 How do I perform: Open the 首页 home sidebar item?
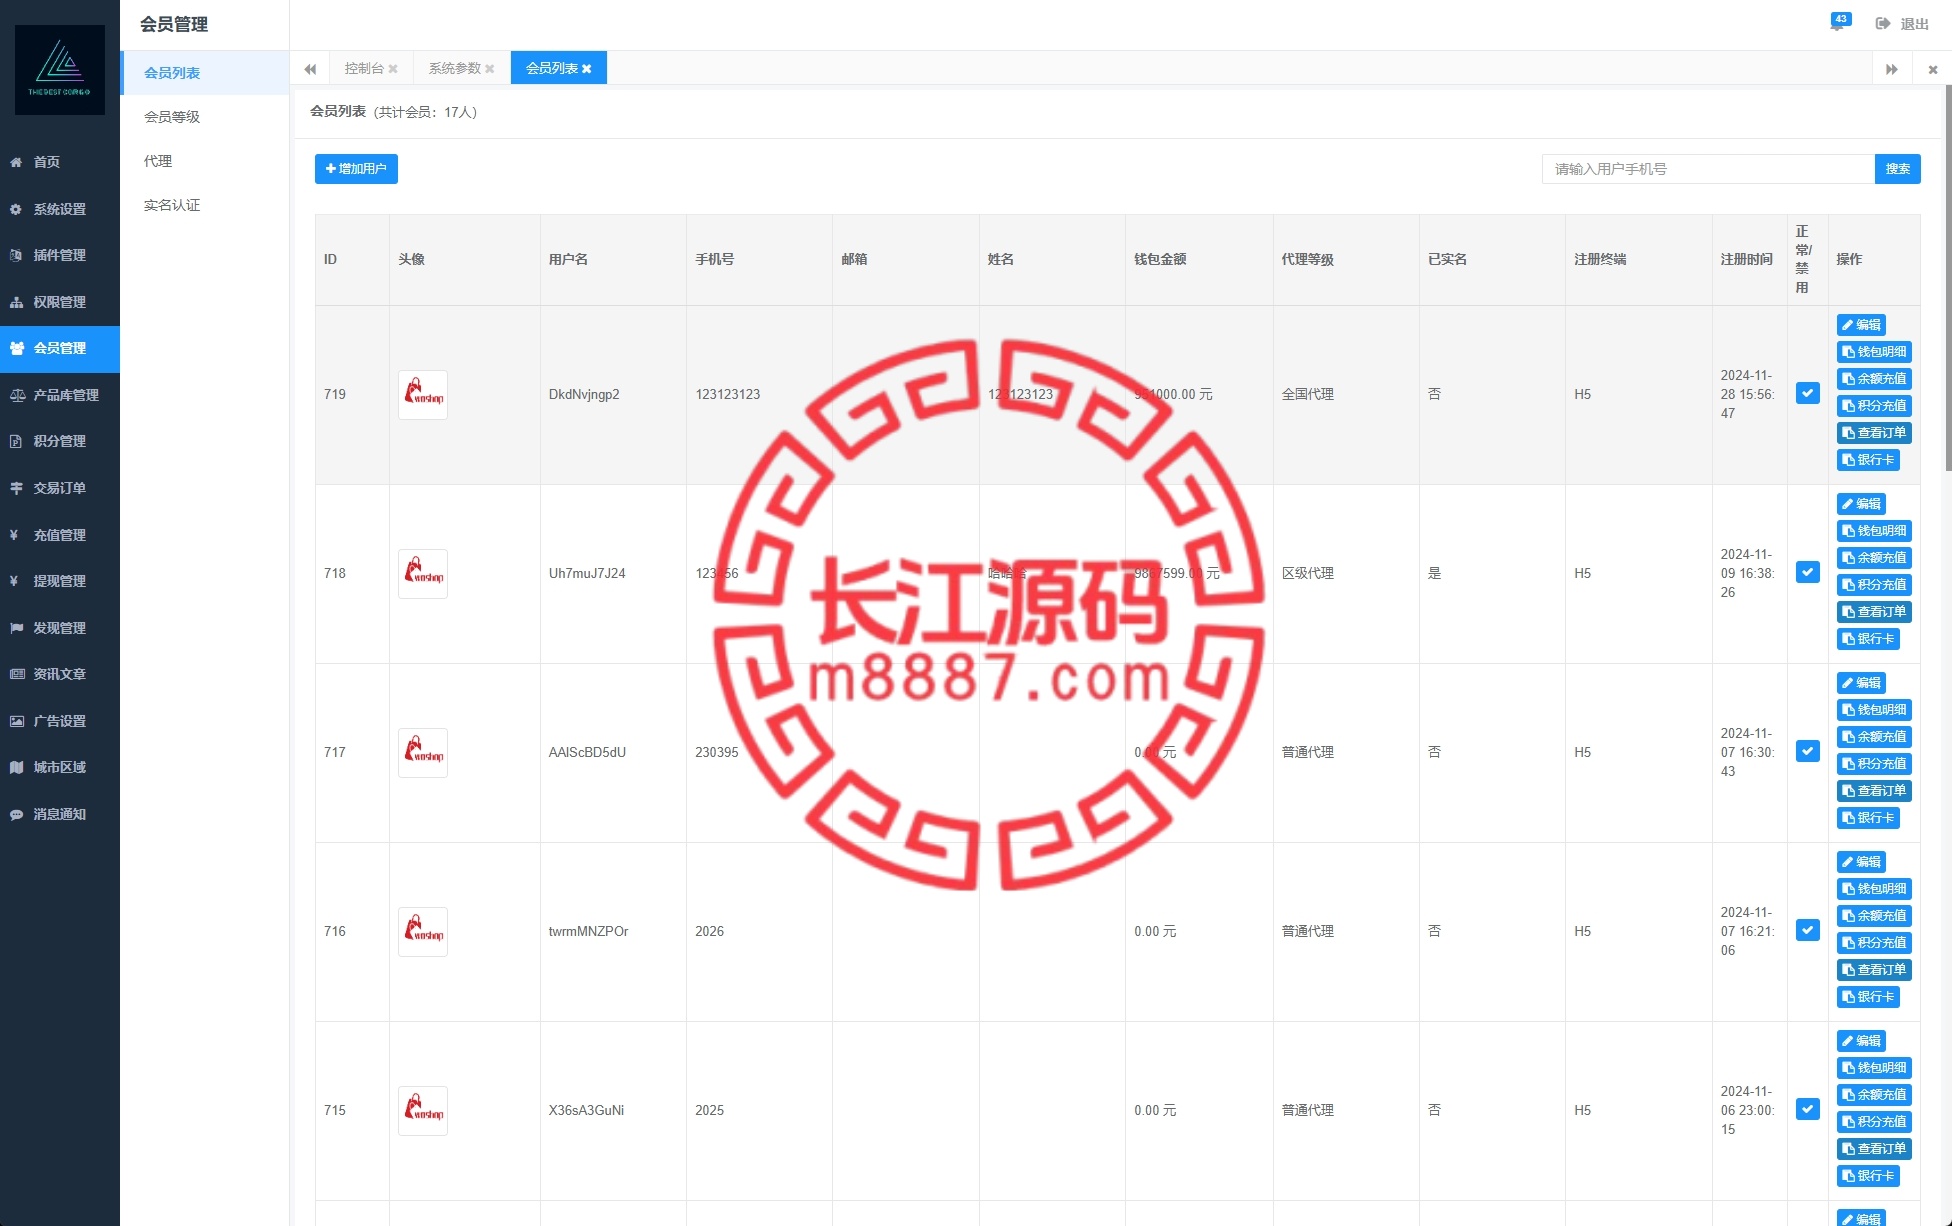coord(60,162)
